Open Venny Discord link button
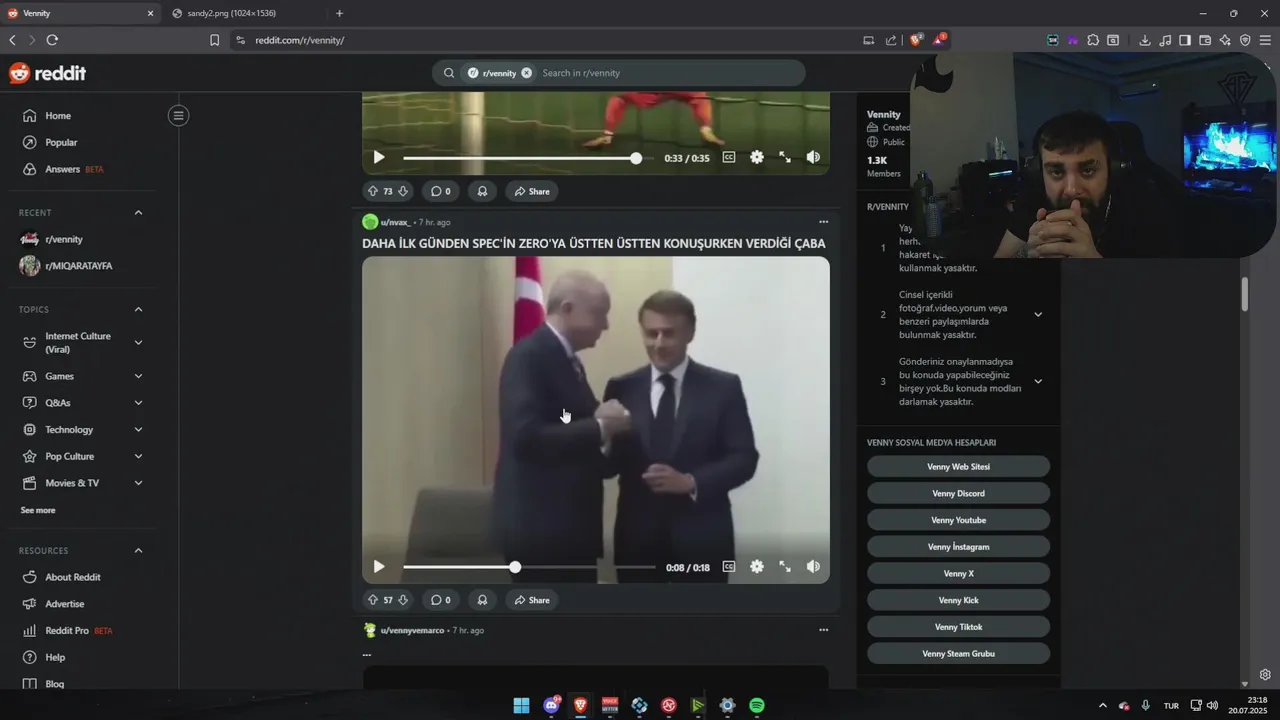This screenshot has width=1280, height=720. (958, 494)
